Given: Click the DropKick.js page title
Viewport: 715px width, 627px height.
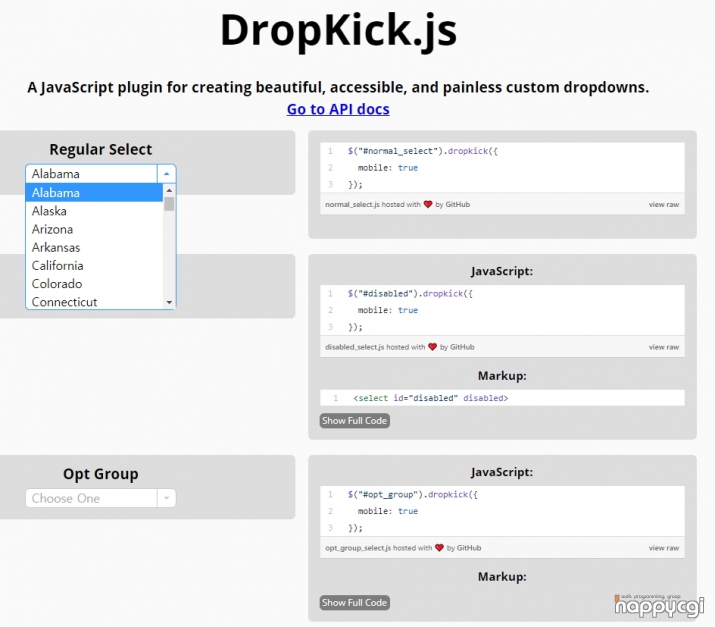Looking at the screenshot, I should (x=338, y=30).
